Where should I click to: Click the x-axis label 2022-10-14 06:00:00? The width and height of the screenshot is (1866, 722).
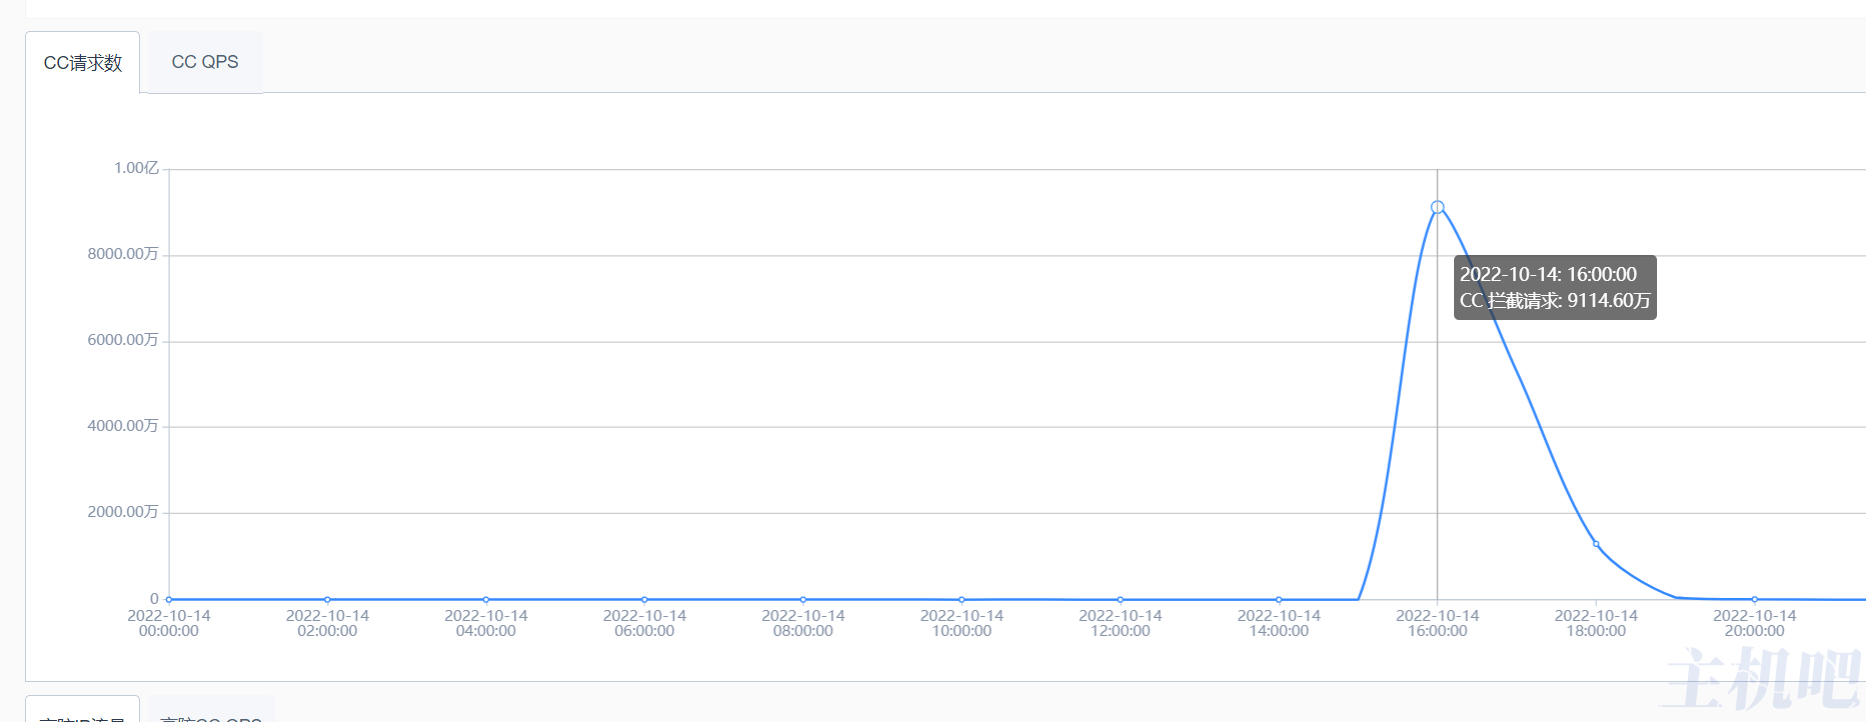coord(644,623)
